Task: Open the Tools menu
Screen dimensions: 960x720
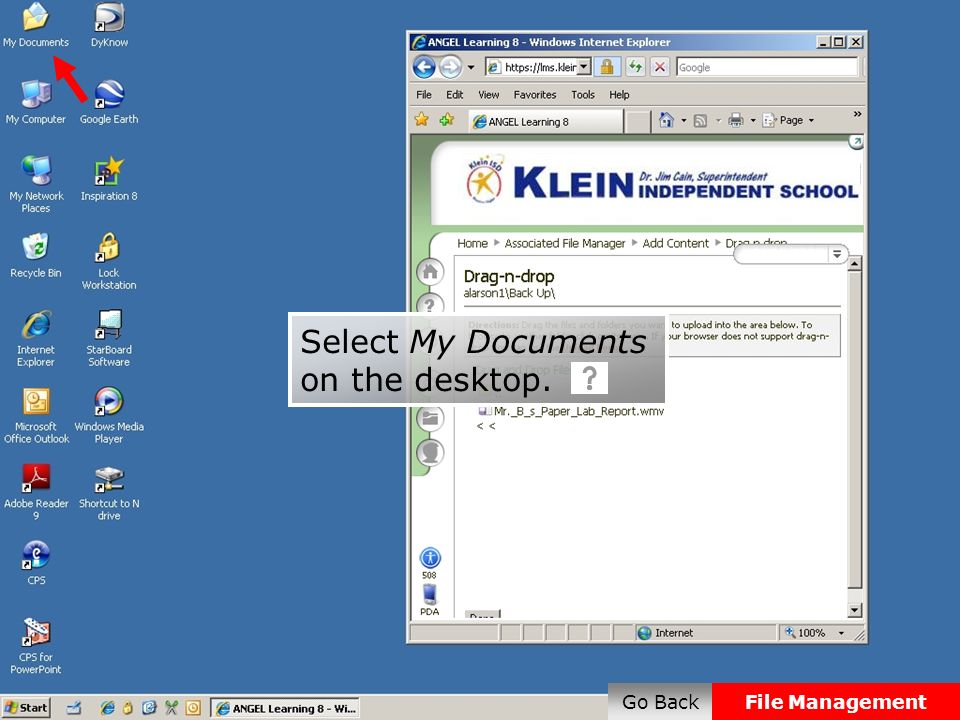Action: 583,95
